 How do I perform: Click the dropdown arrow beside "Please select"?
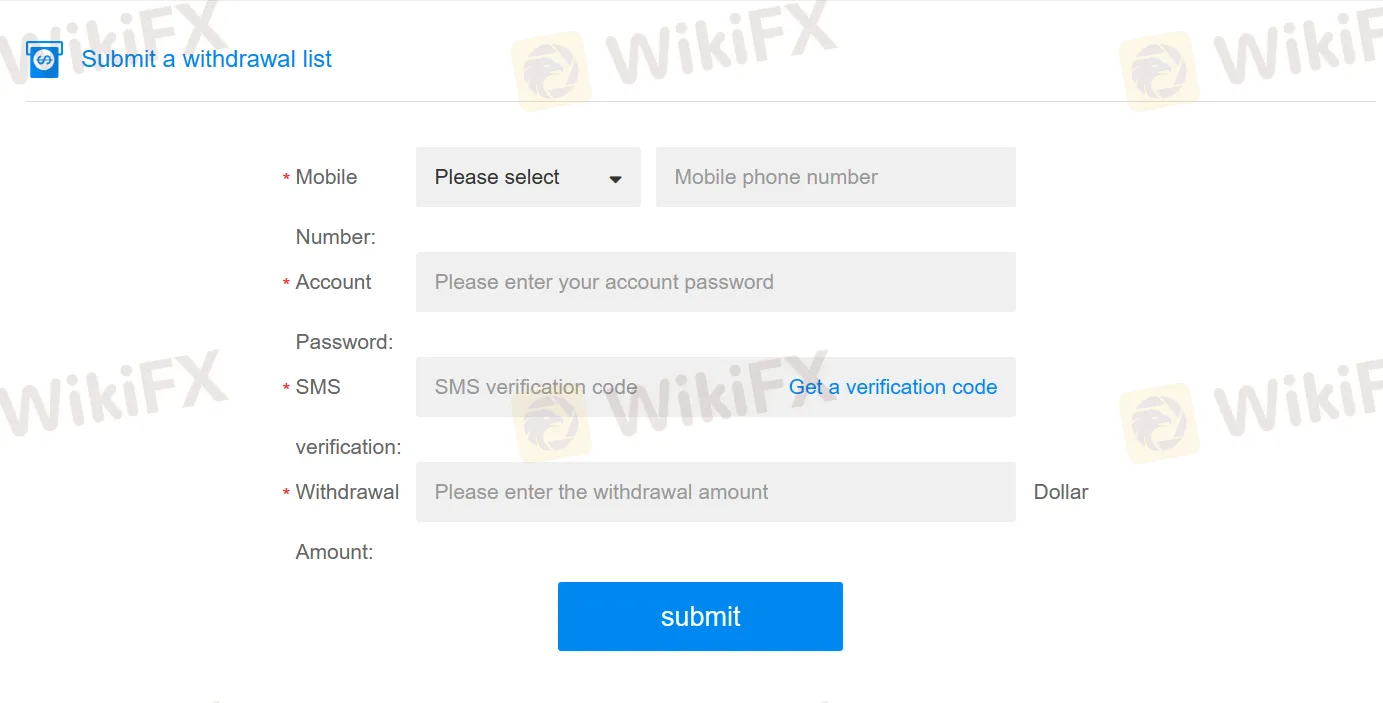point(615,179)
